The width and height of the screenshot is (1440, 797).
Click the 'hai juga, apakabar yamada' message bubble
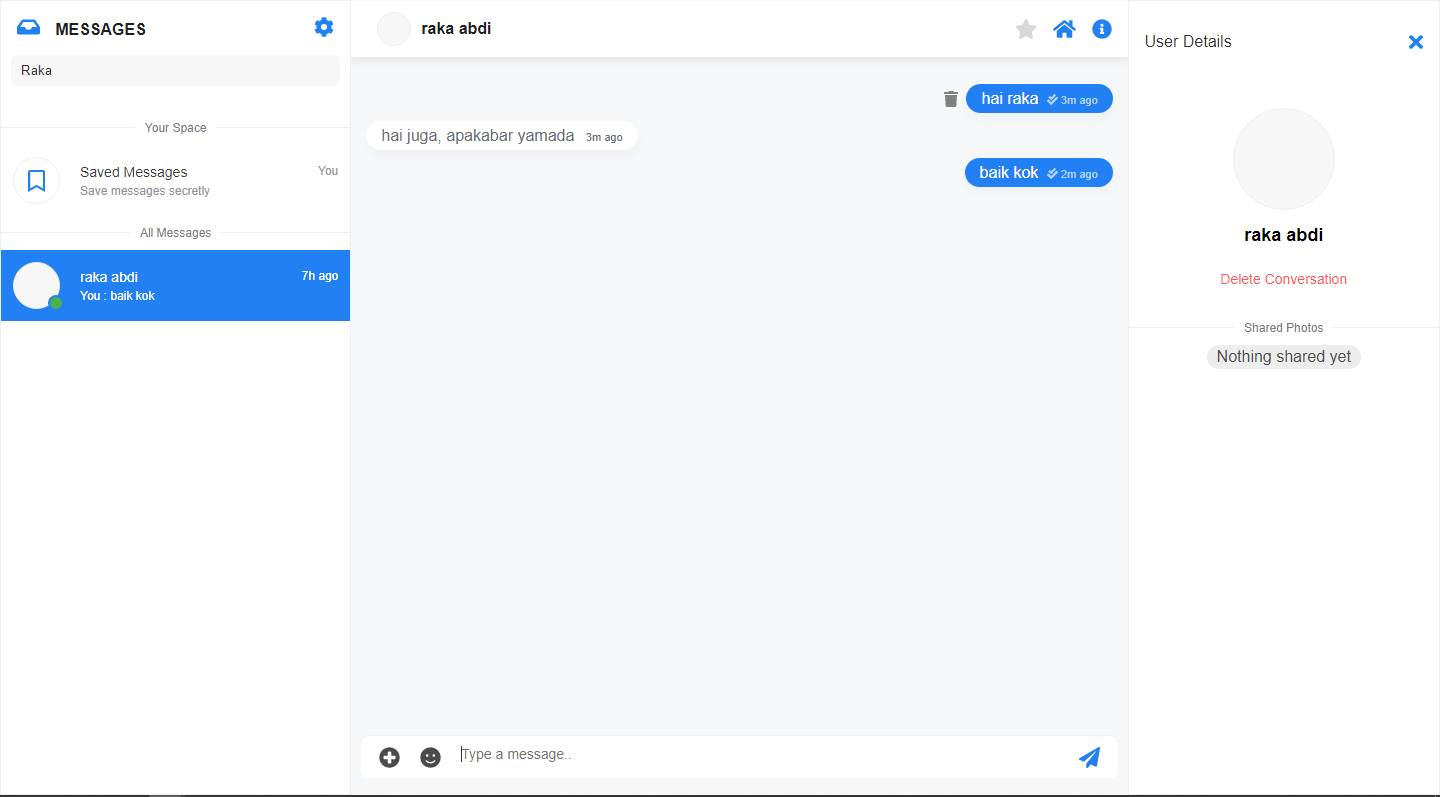click(502, 136)
